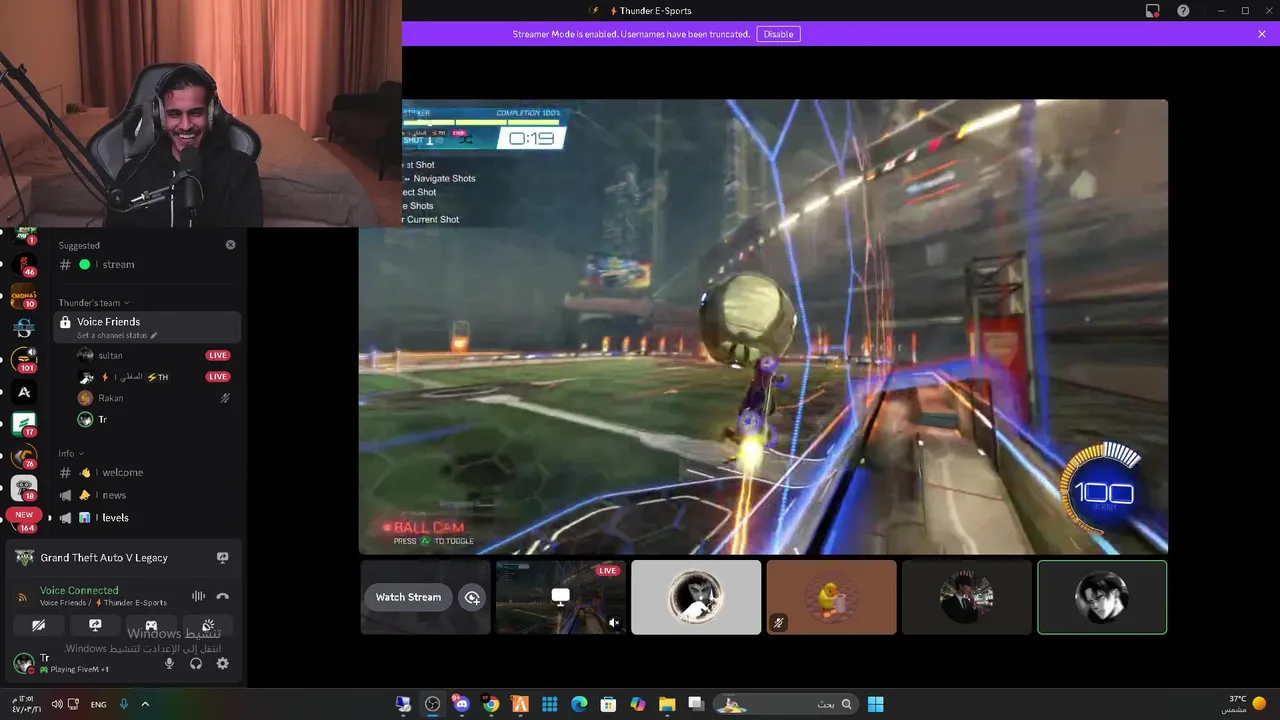The image size is (1280, 720).
Task: Turn on camera from voice panel
Action: pyautogui.click(x=38, y=625)
